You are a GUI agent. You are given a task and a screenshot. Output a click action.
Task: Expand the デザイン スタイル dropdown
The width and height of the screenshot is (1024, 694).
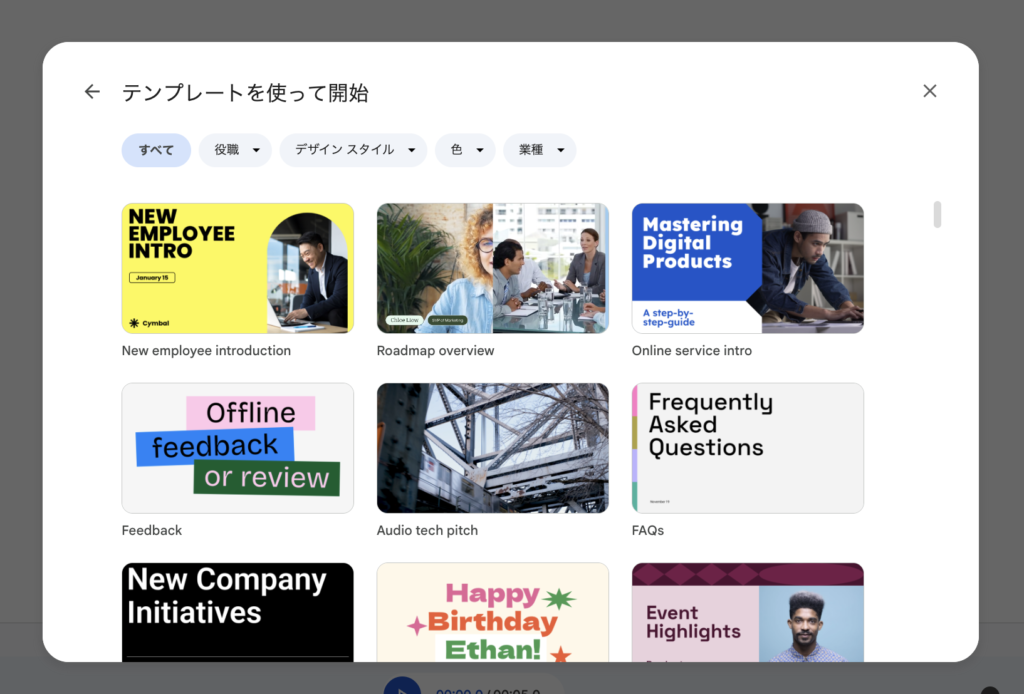tap(353, 150)
